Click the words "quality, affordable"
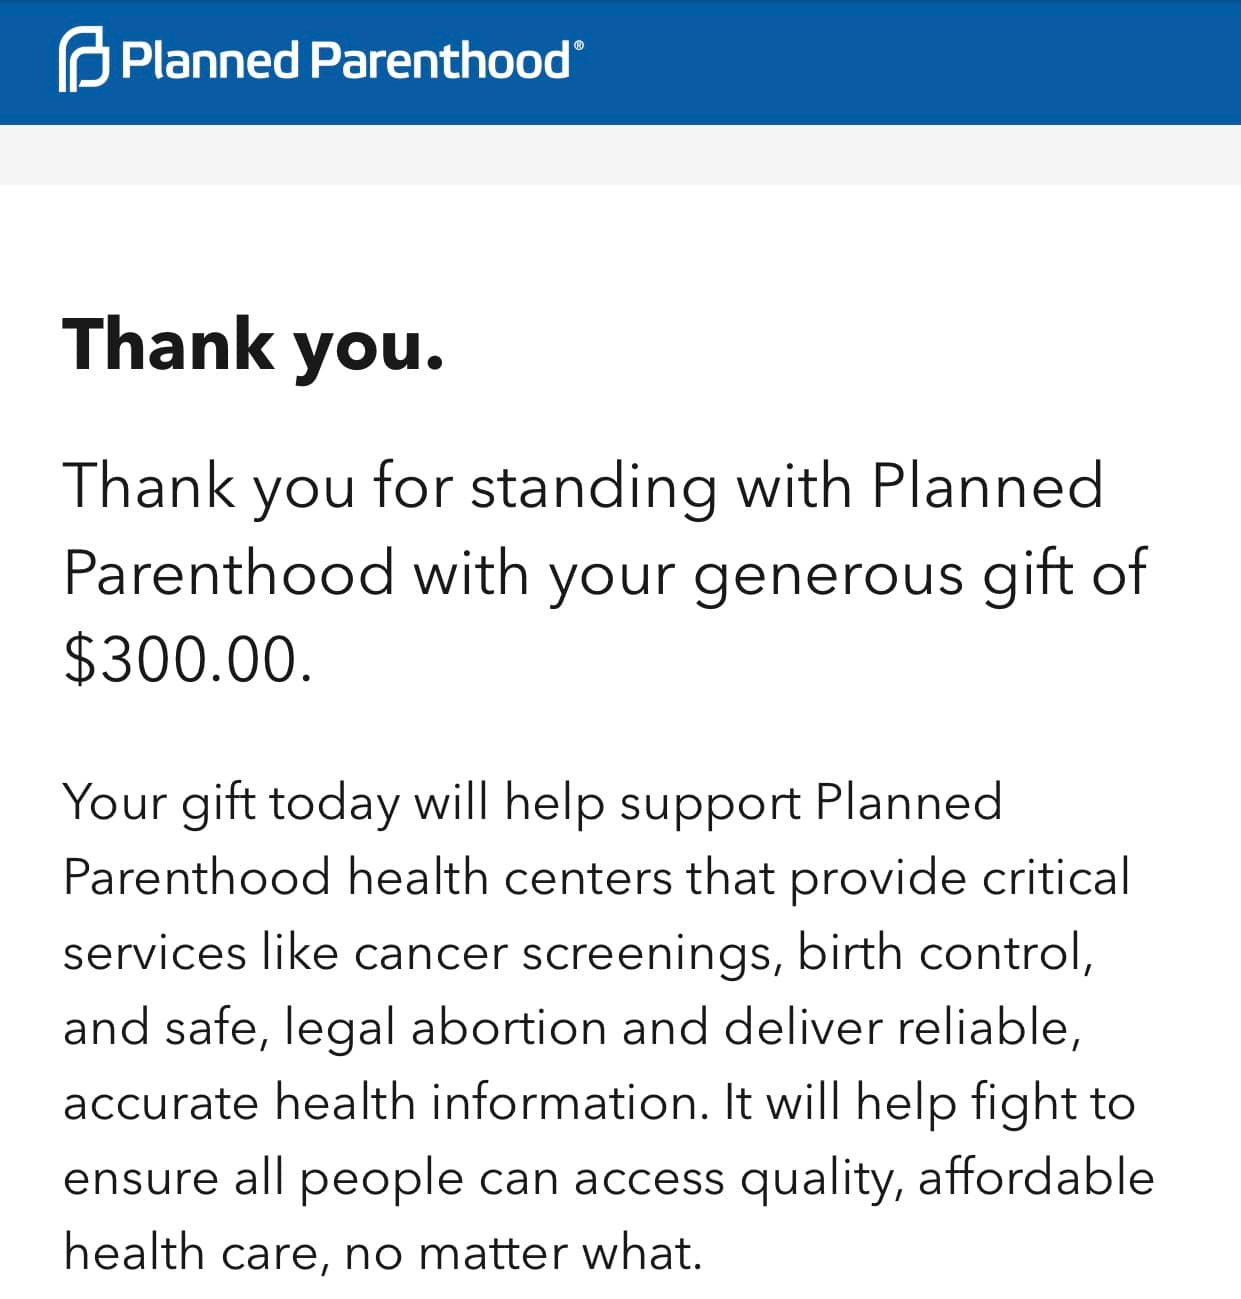 coord(947,1178)
